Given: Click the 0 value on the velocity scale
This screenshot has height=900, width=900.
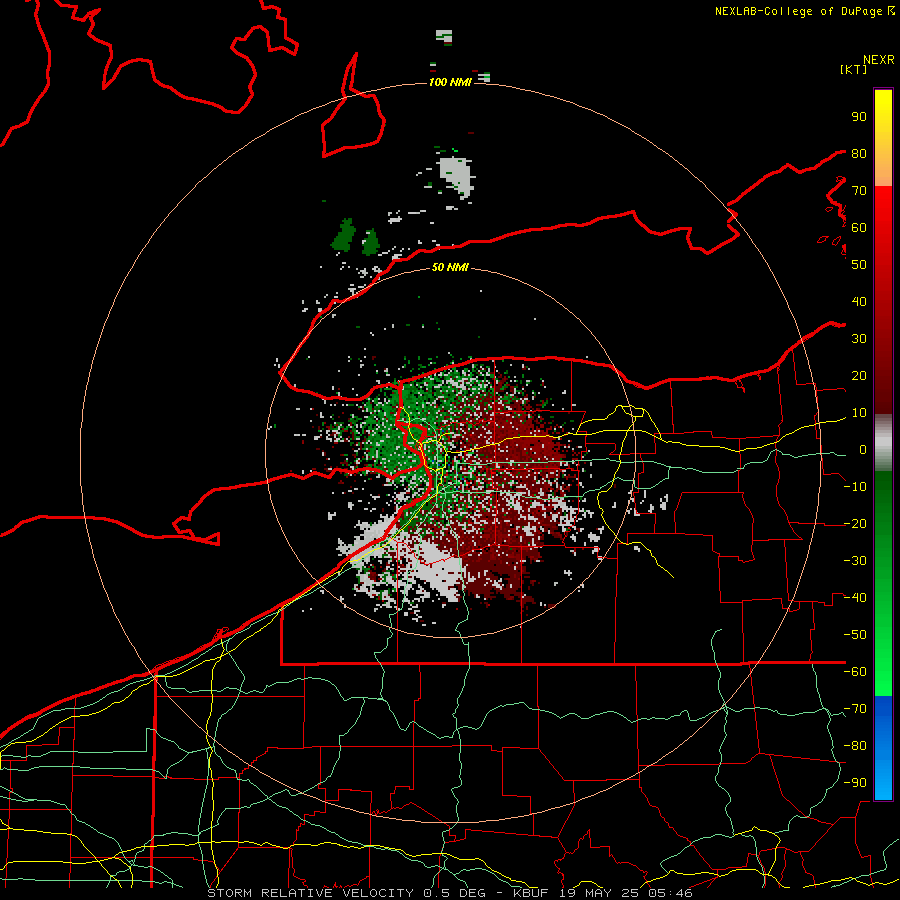Looking at the screenshot, I should (x=863, y=449).
